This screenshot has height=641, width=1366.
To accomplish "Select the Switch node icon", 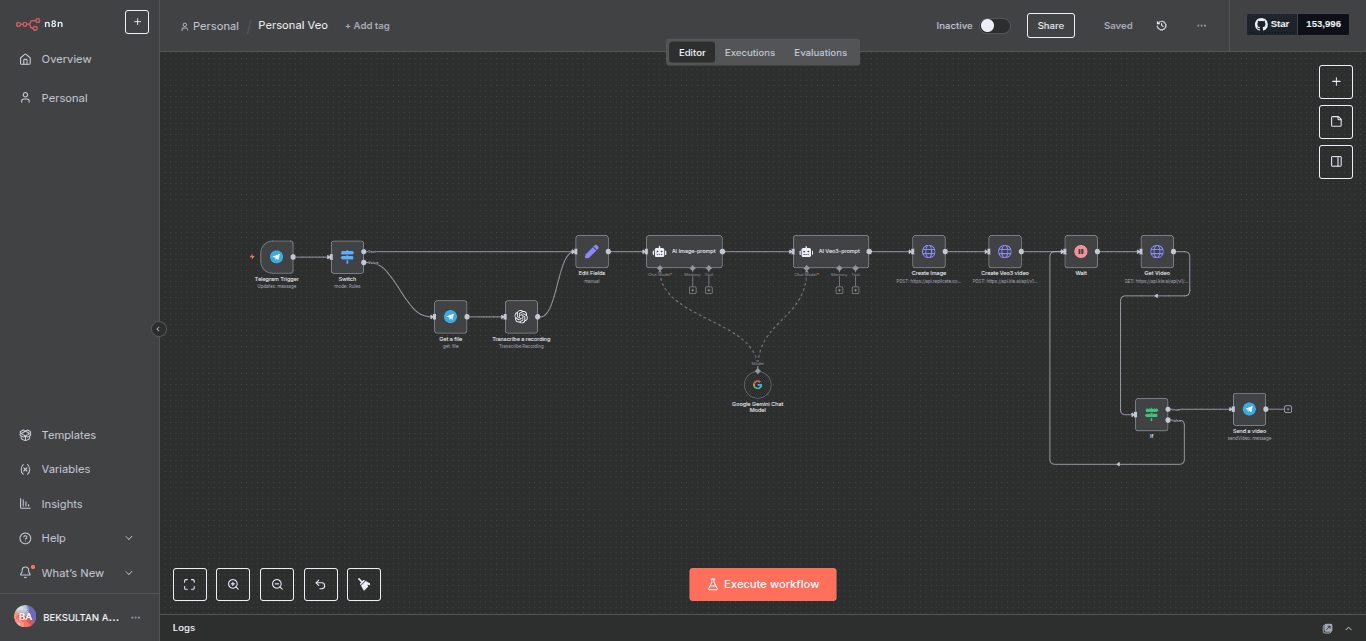I will tap(347, 257).
